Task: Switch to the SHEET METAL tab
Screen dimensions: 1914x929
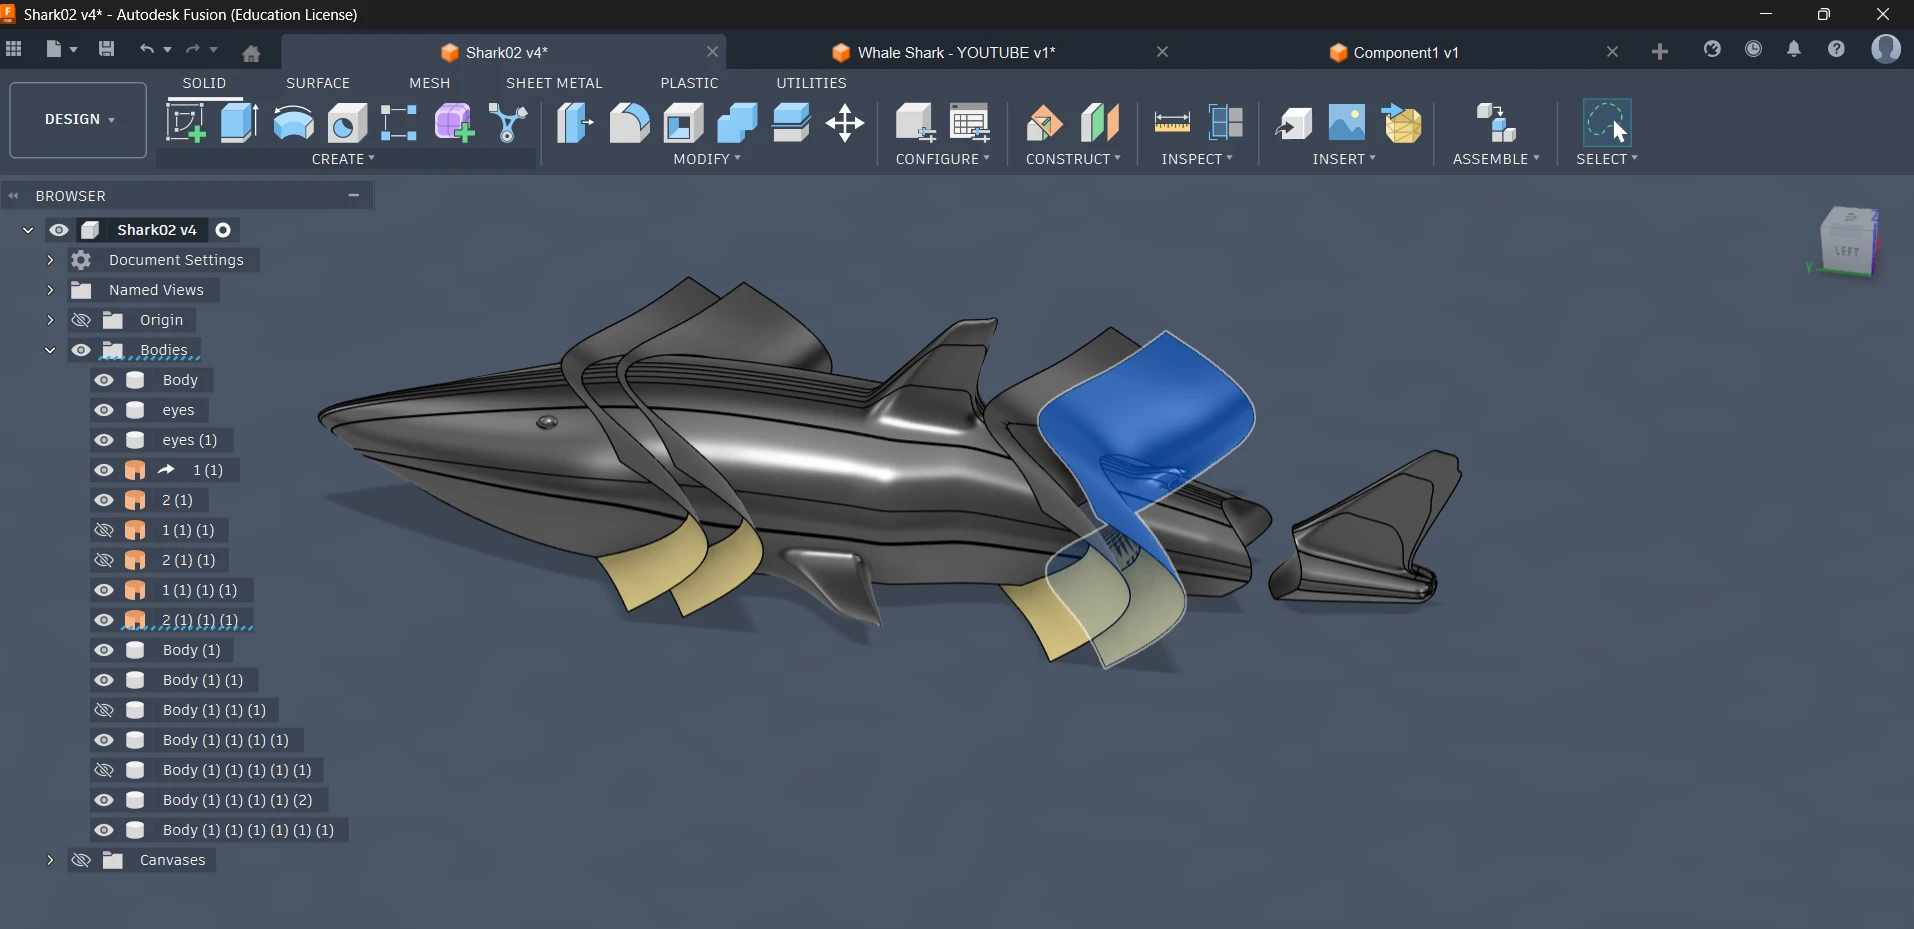Action: click(x=554, y=83)
